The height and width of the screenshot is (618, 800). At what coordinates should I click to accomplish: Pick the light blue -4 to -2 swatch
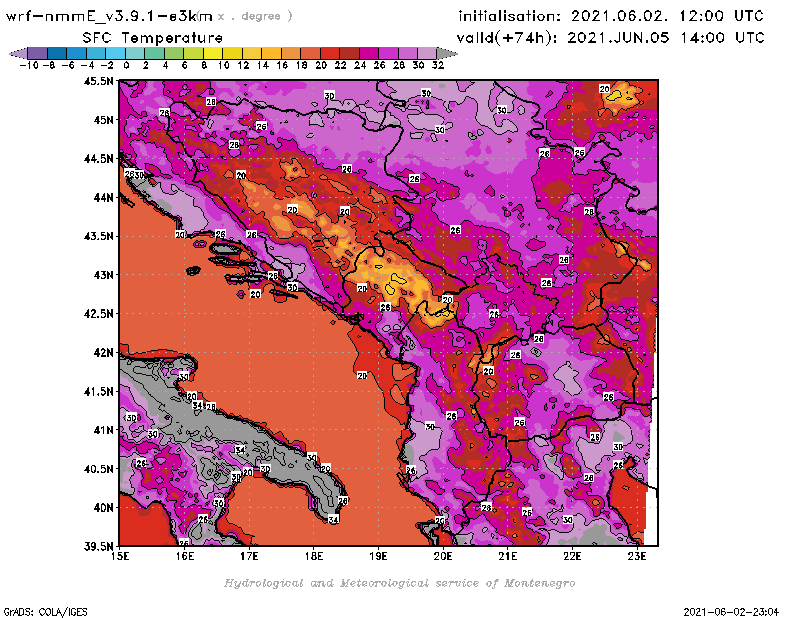tap(96, 53)
